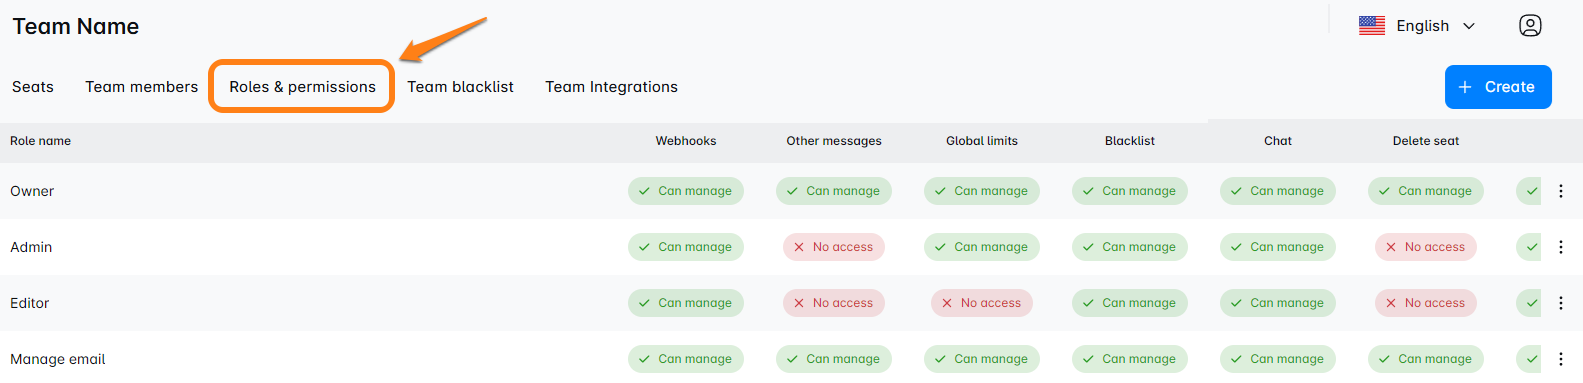1583x383 pixels.
Task: Click Admin's Global limits Can manage badge
Action: click(x=982, y=247)
